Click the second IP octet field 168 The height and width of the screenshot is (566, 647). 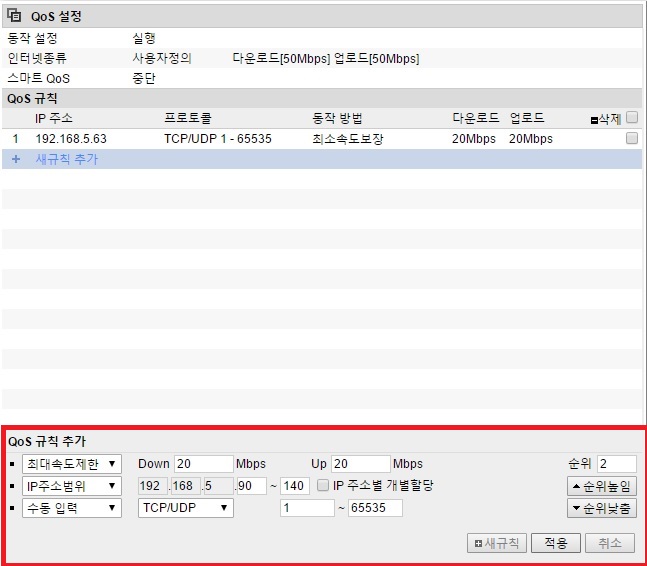(x=186, y=486)
